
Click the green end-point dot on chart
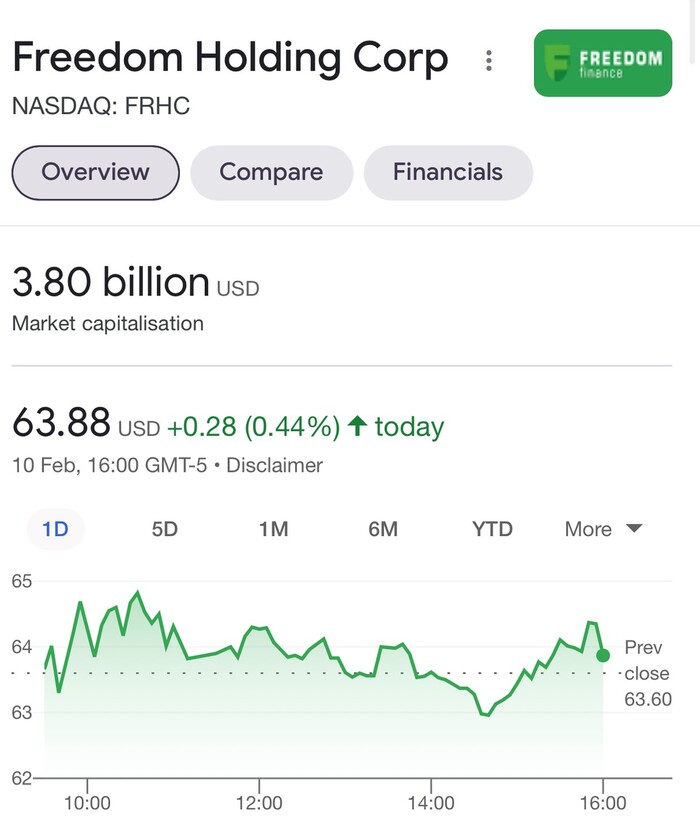[603, 655]
